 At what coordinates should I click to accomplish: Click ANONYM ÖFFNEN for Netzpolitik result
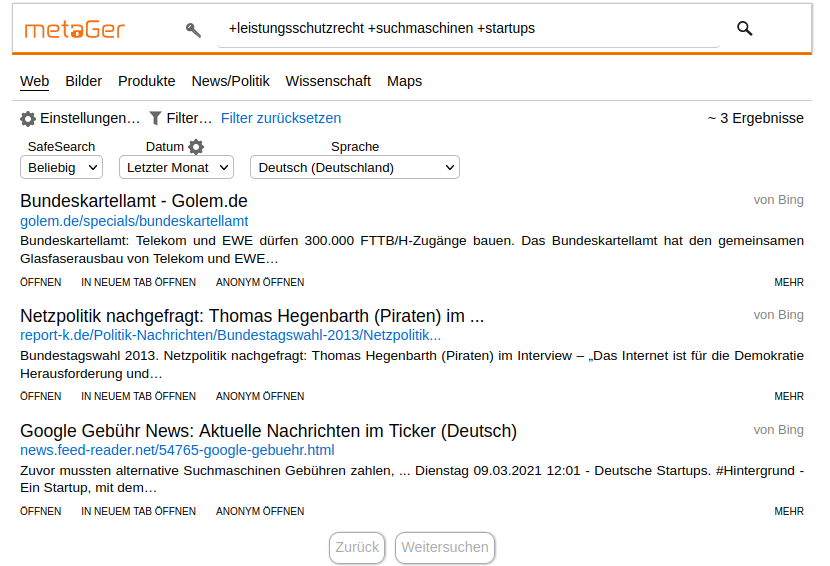coord(260,397)
